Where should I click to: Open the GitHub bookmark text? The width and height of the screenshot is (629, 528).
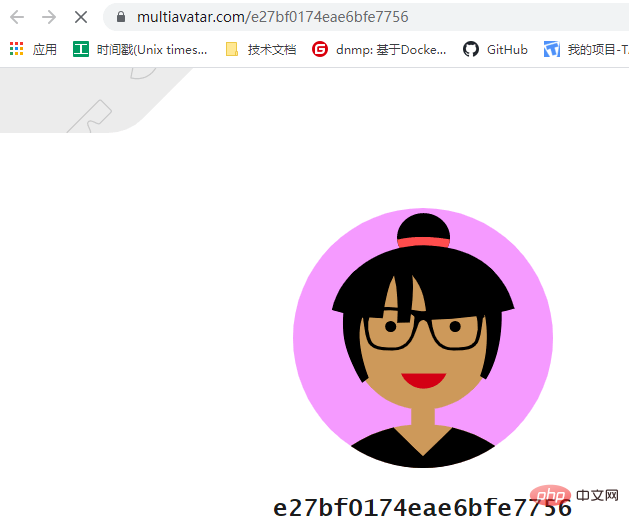point(507,50)
